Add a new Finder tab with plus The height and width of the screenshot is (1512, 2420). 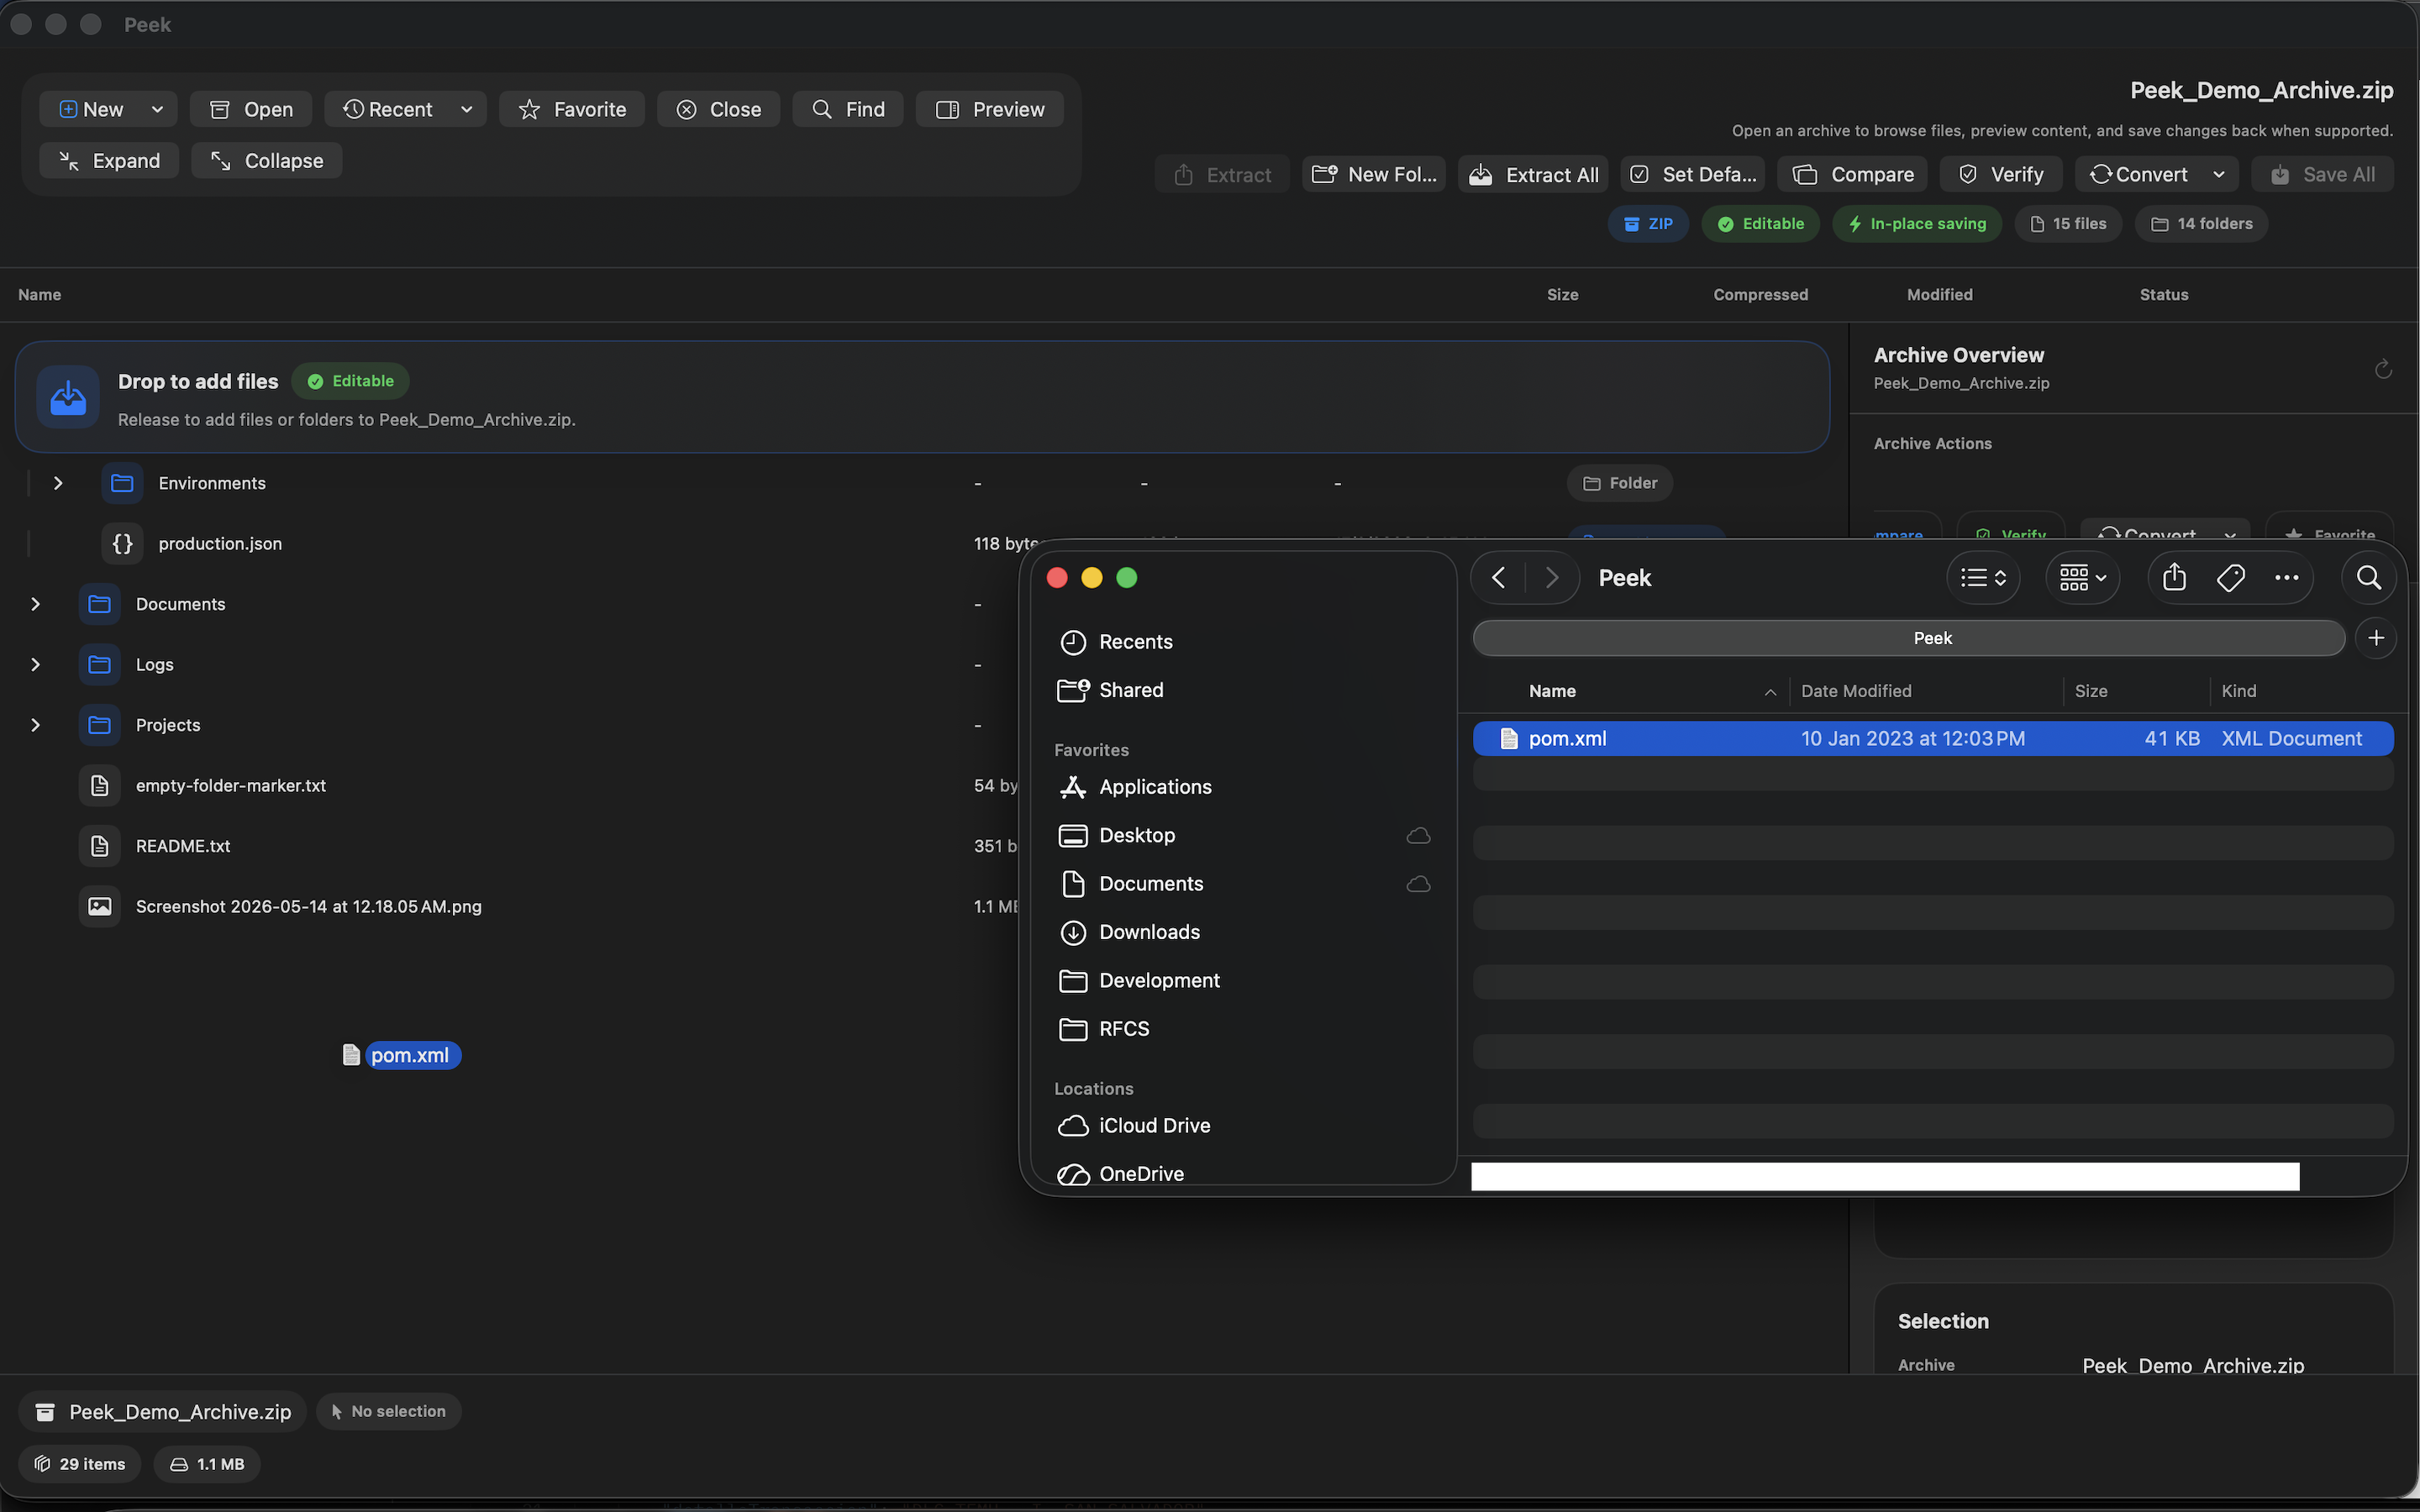point(2376,638)
